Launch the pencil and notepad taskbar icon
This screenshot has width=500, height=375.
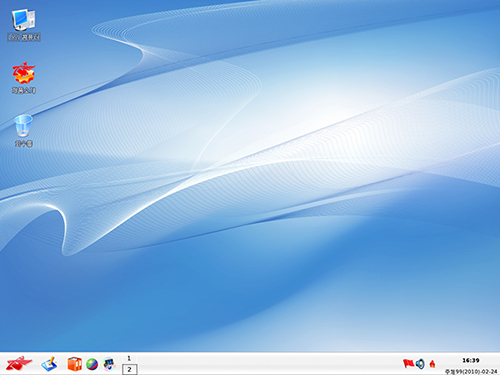49,364
